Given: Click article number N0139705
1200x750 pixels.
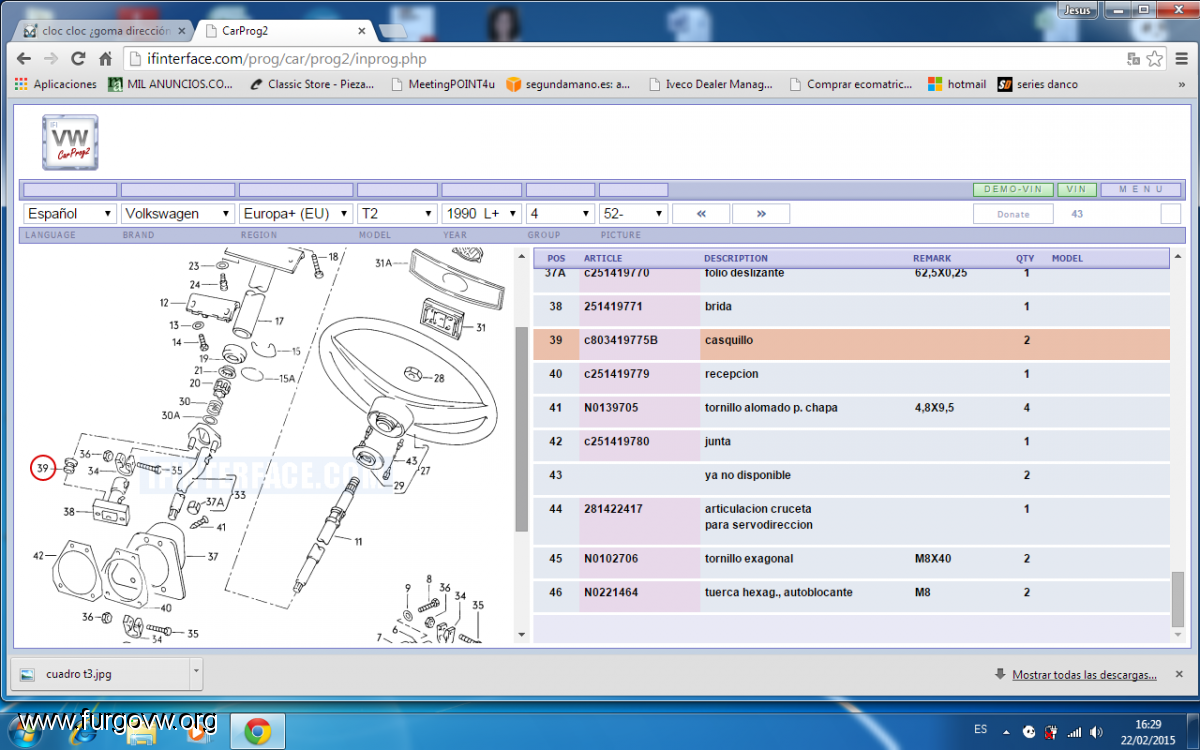Looking at the screenshot, I should click(x=611, y=408).
